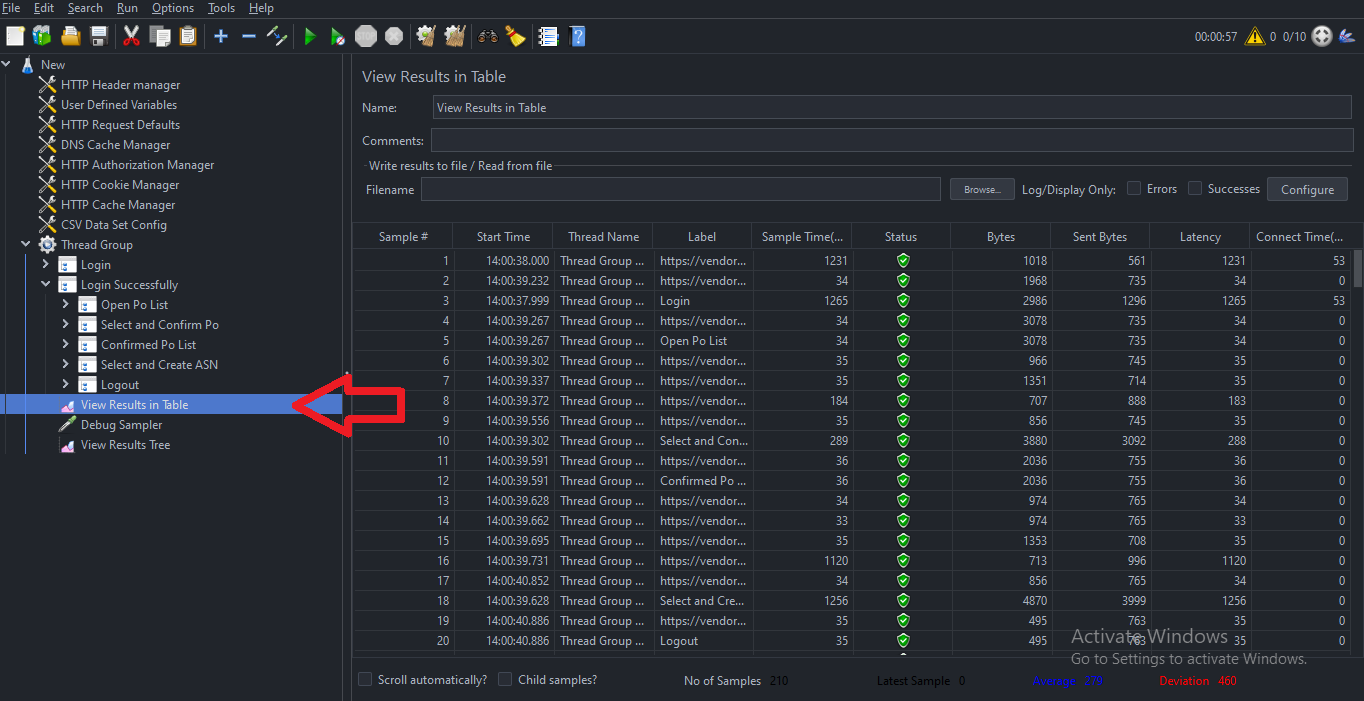1364x701 pixels.
Task: Start the test with the green play icon
Action: [310, 36]
